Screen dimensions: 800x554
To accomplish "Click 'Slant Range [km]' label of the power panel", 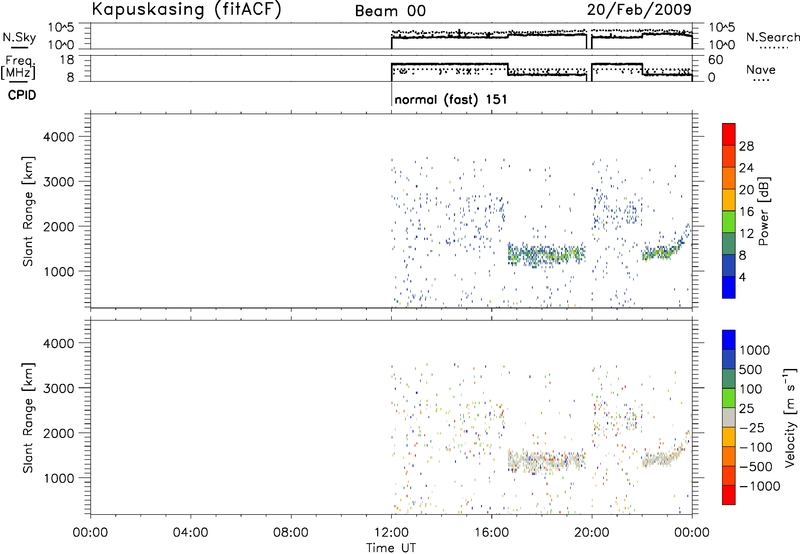I will point(28,211).
